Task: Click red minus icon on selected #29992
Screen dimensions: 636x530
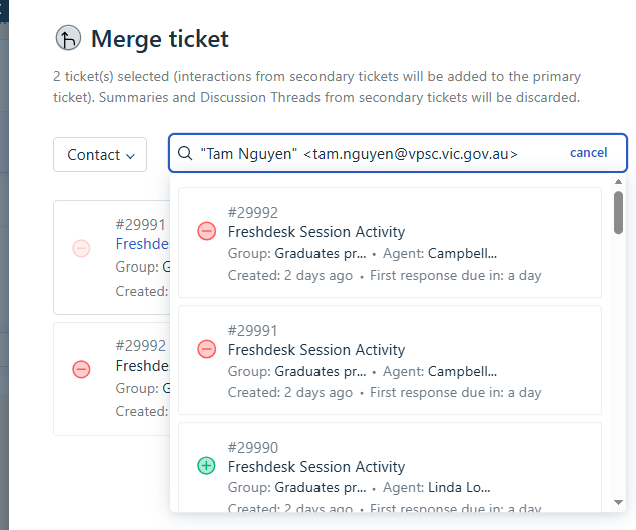Action: (x=81, y=369)
